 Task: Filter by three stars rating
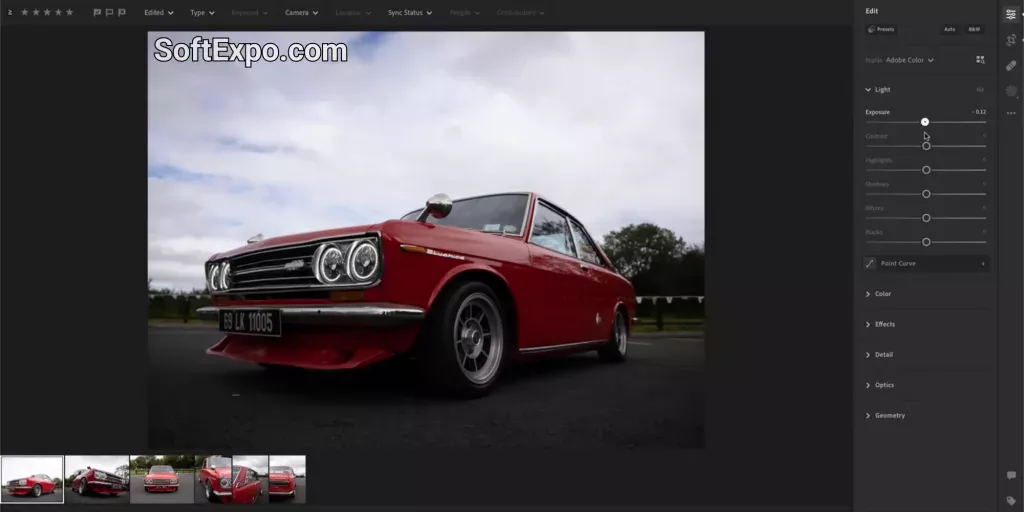point(47,12)
